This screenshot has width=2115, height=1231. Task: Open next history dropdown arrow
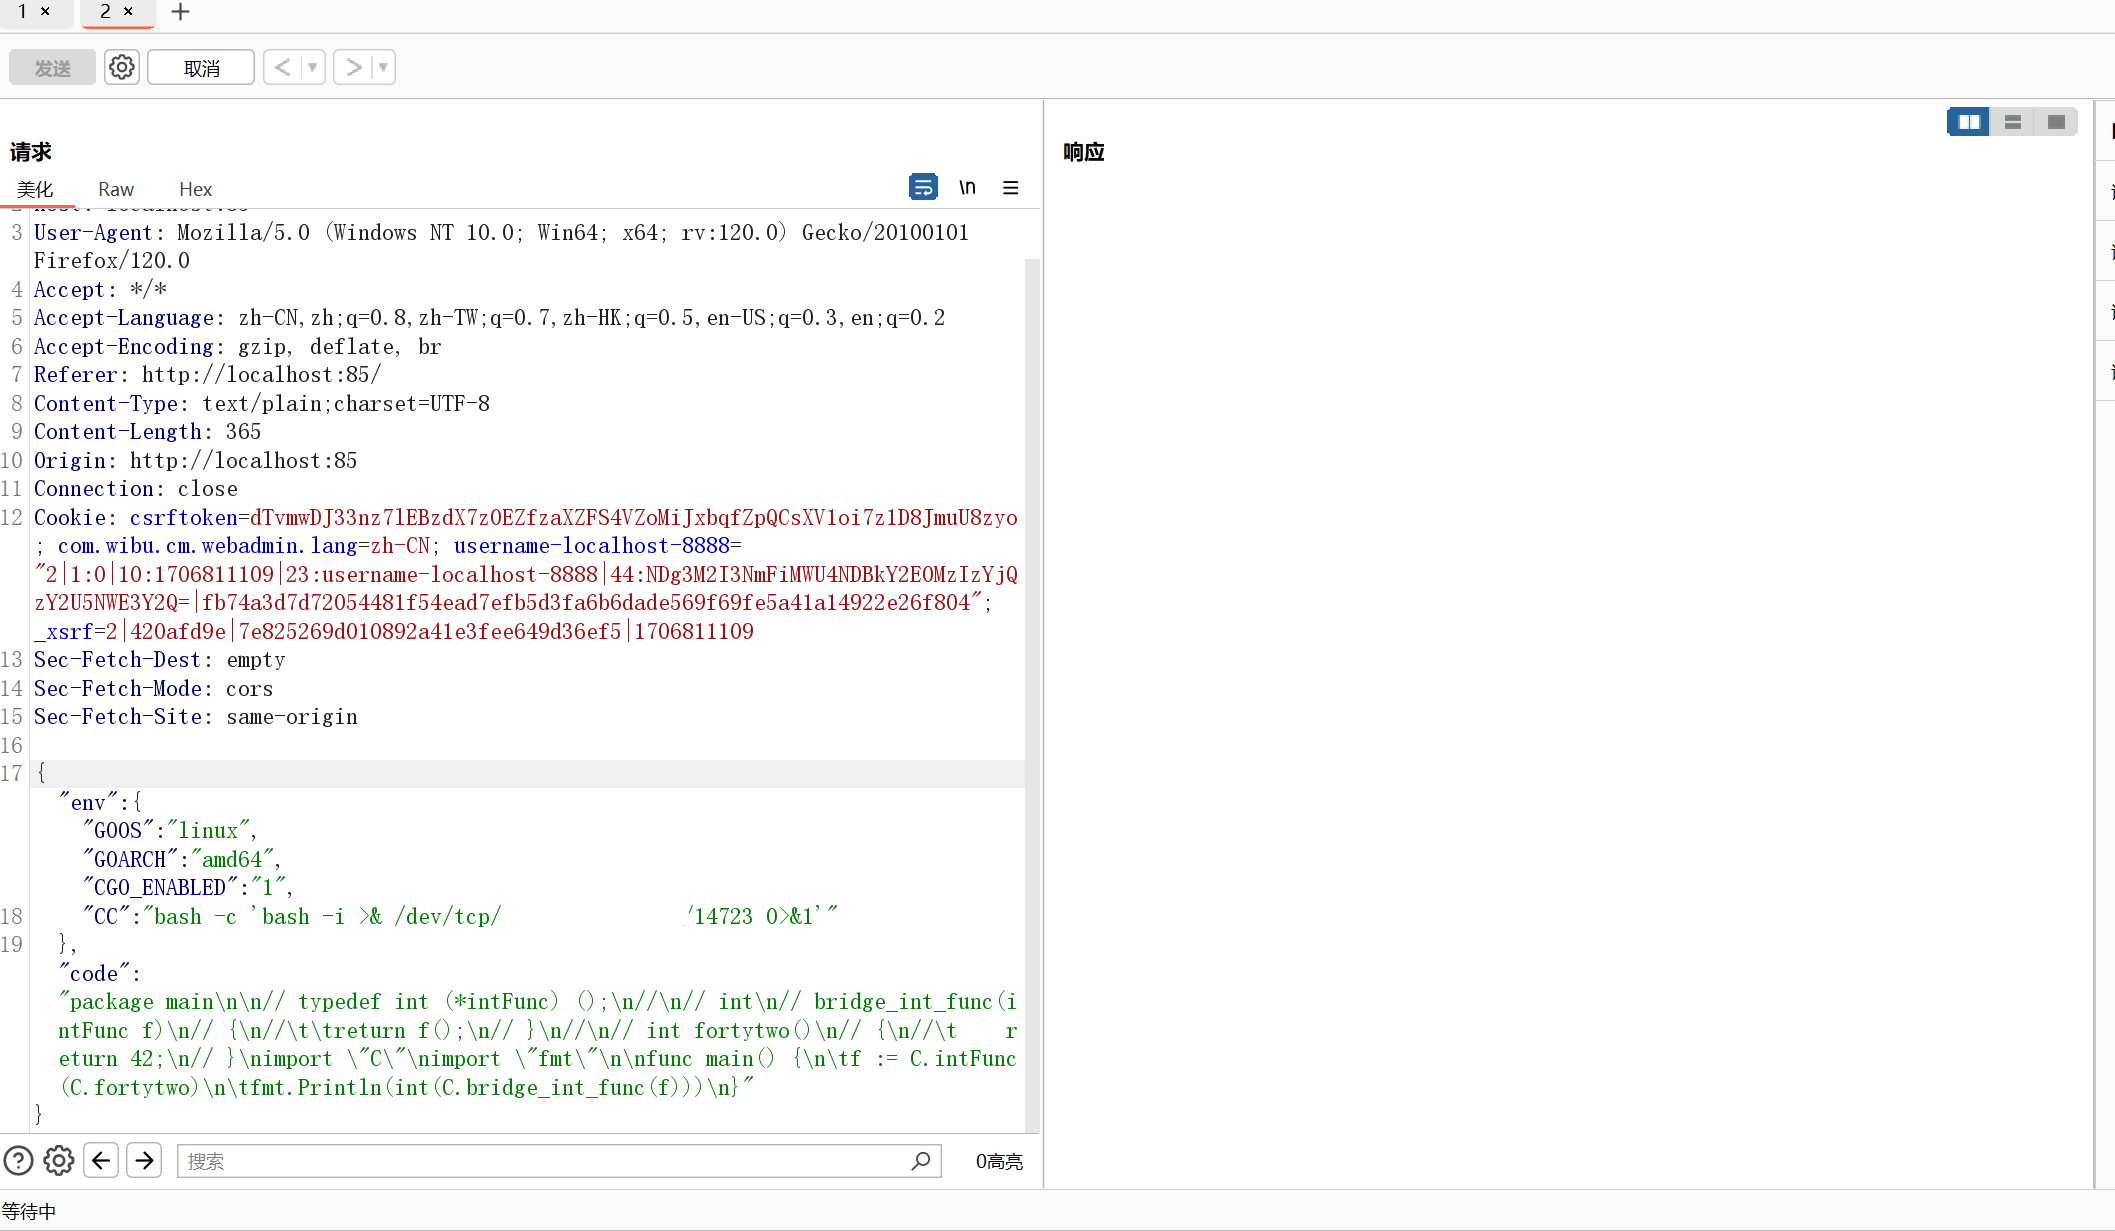tap(383, 67)
